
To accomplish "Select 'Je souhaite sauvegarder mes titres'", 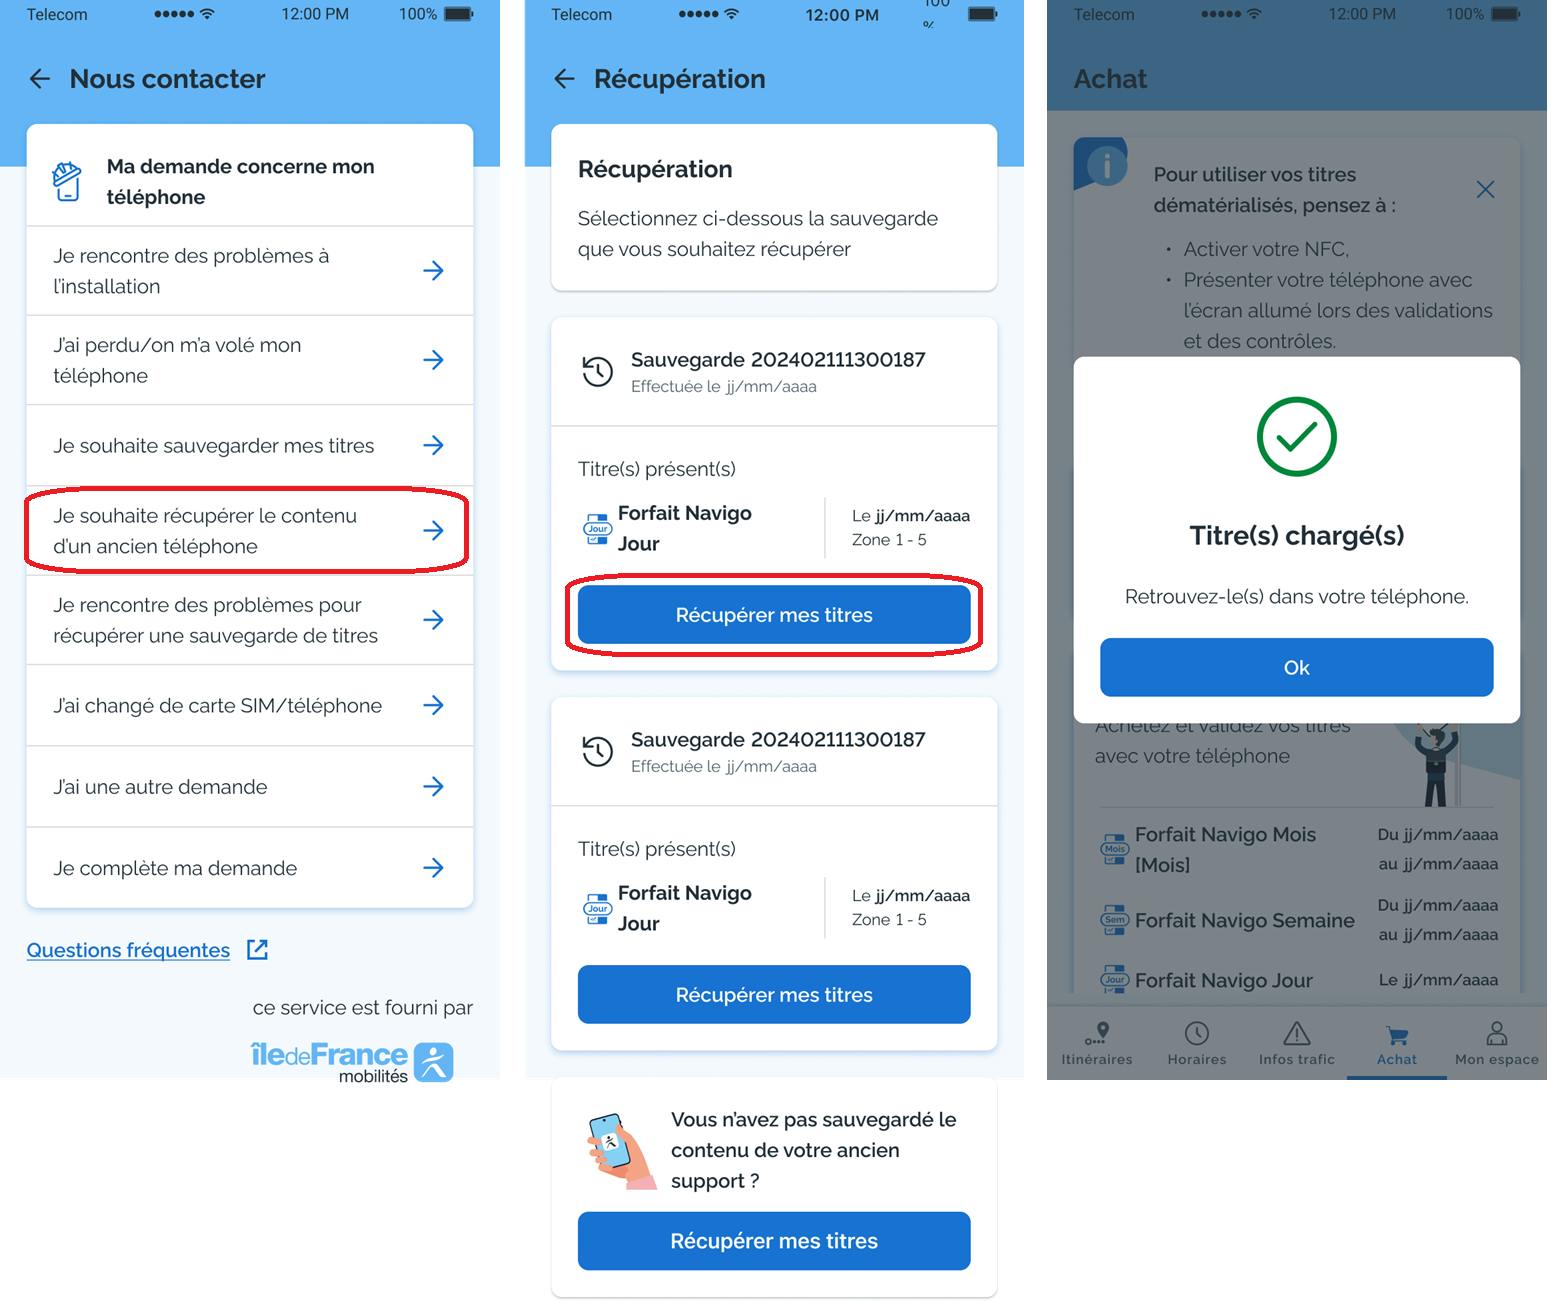I will [249, 445].
